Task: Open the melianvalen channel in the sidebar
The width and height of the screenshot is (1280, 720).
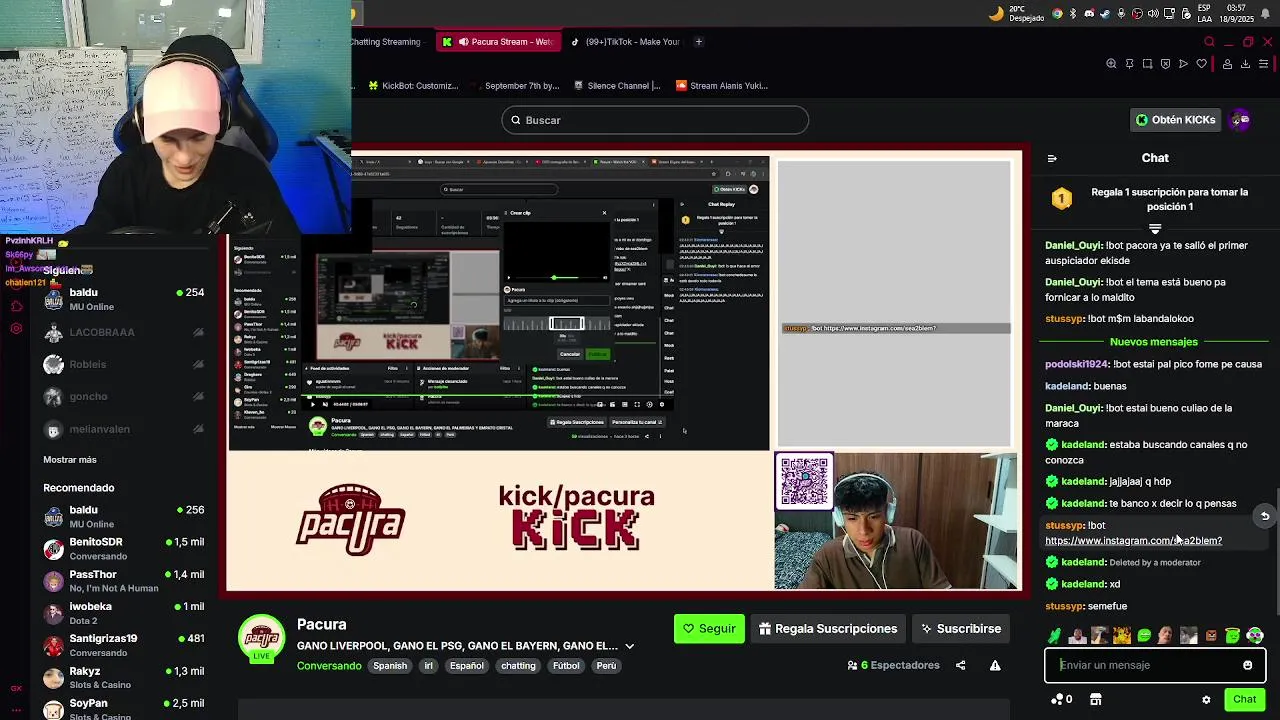Action: [124, 429]
